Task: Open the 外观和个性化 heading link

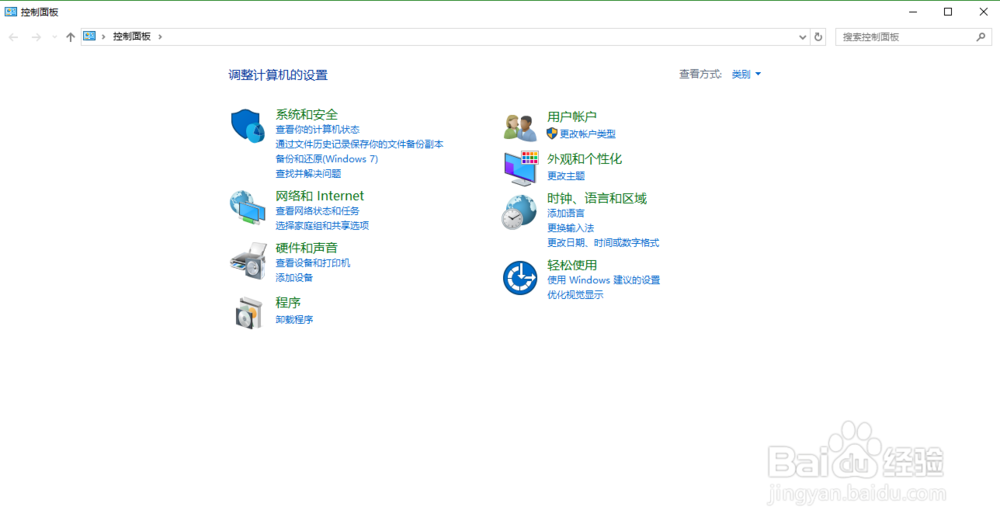Action: 585,159
